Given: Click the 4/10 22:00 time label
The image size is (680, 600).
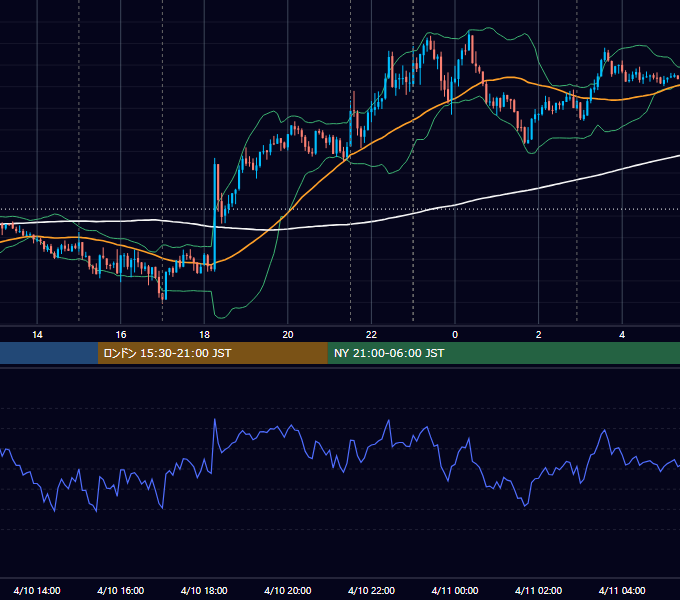Looking at the screenshot, I should point(371,590).
